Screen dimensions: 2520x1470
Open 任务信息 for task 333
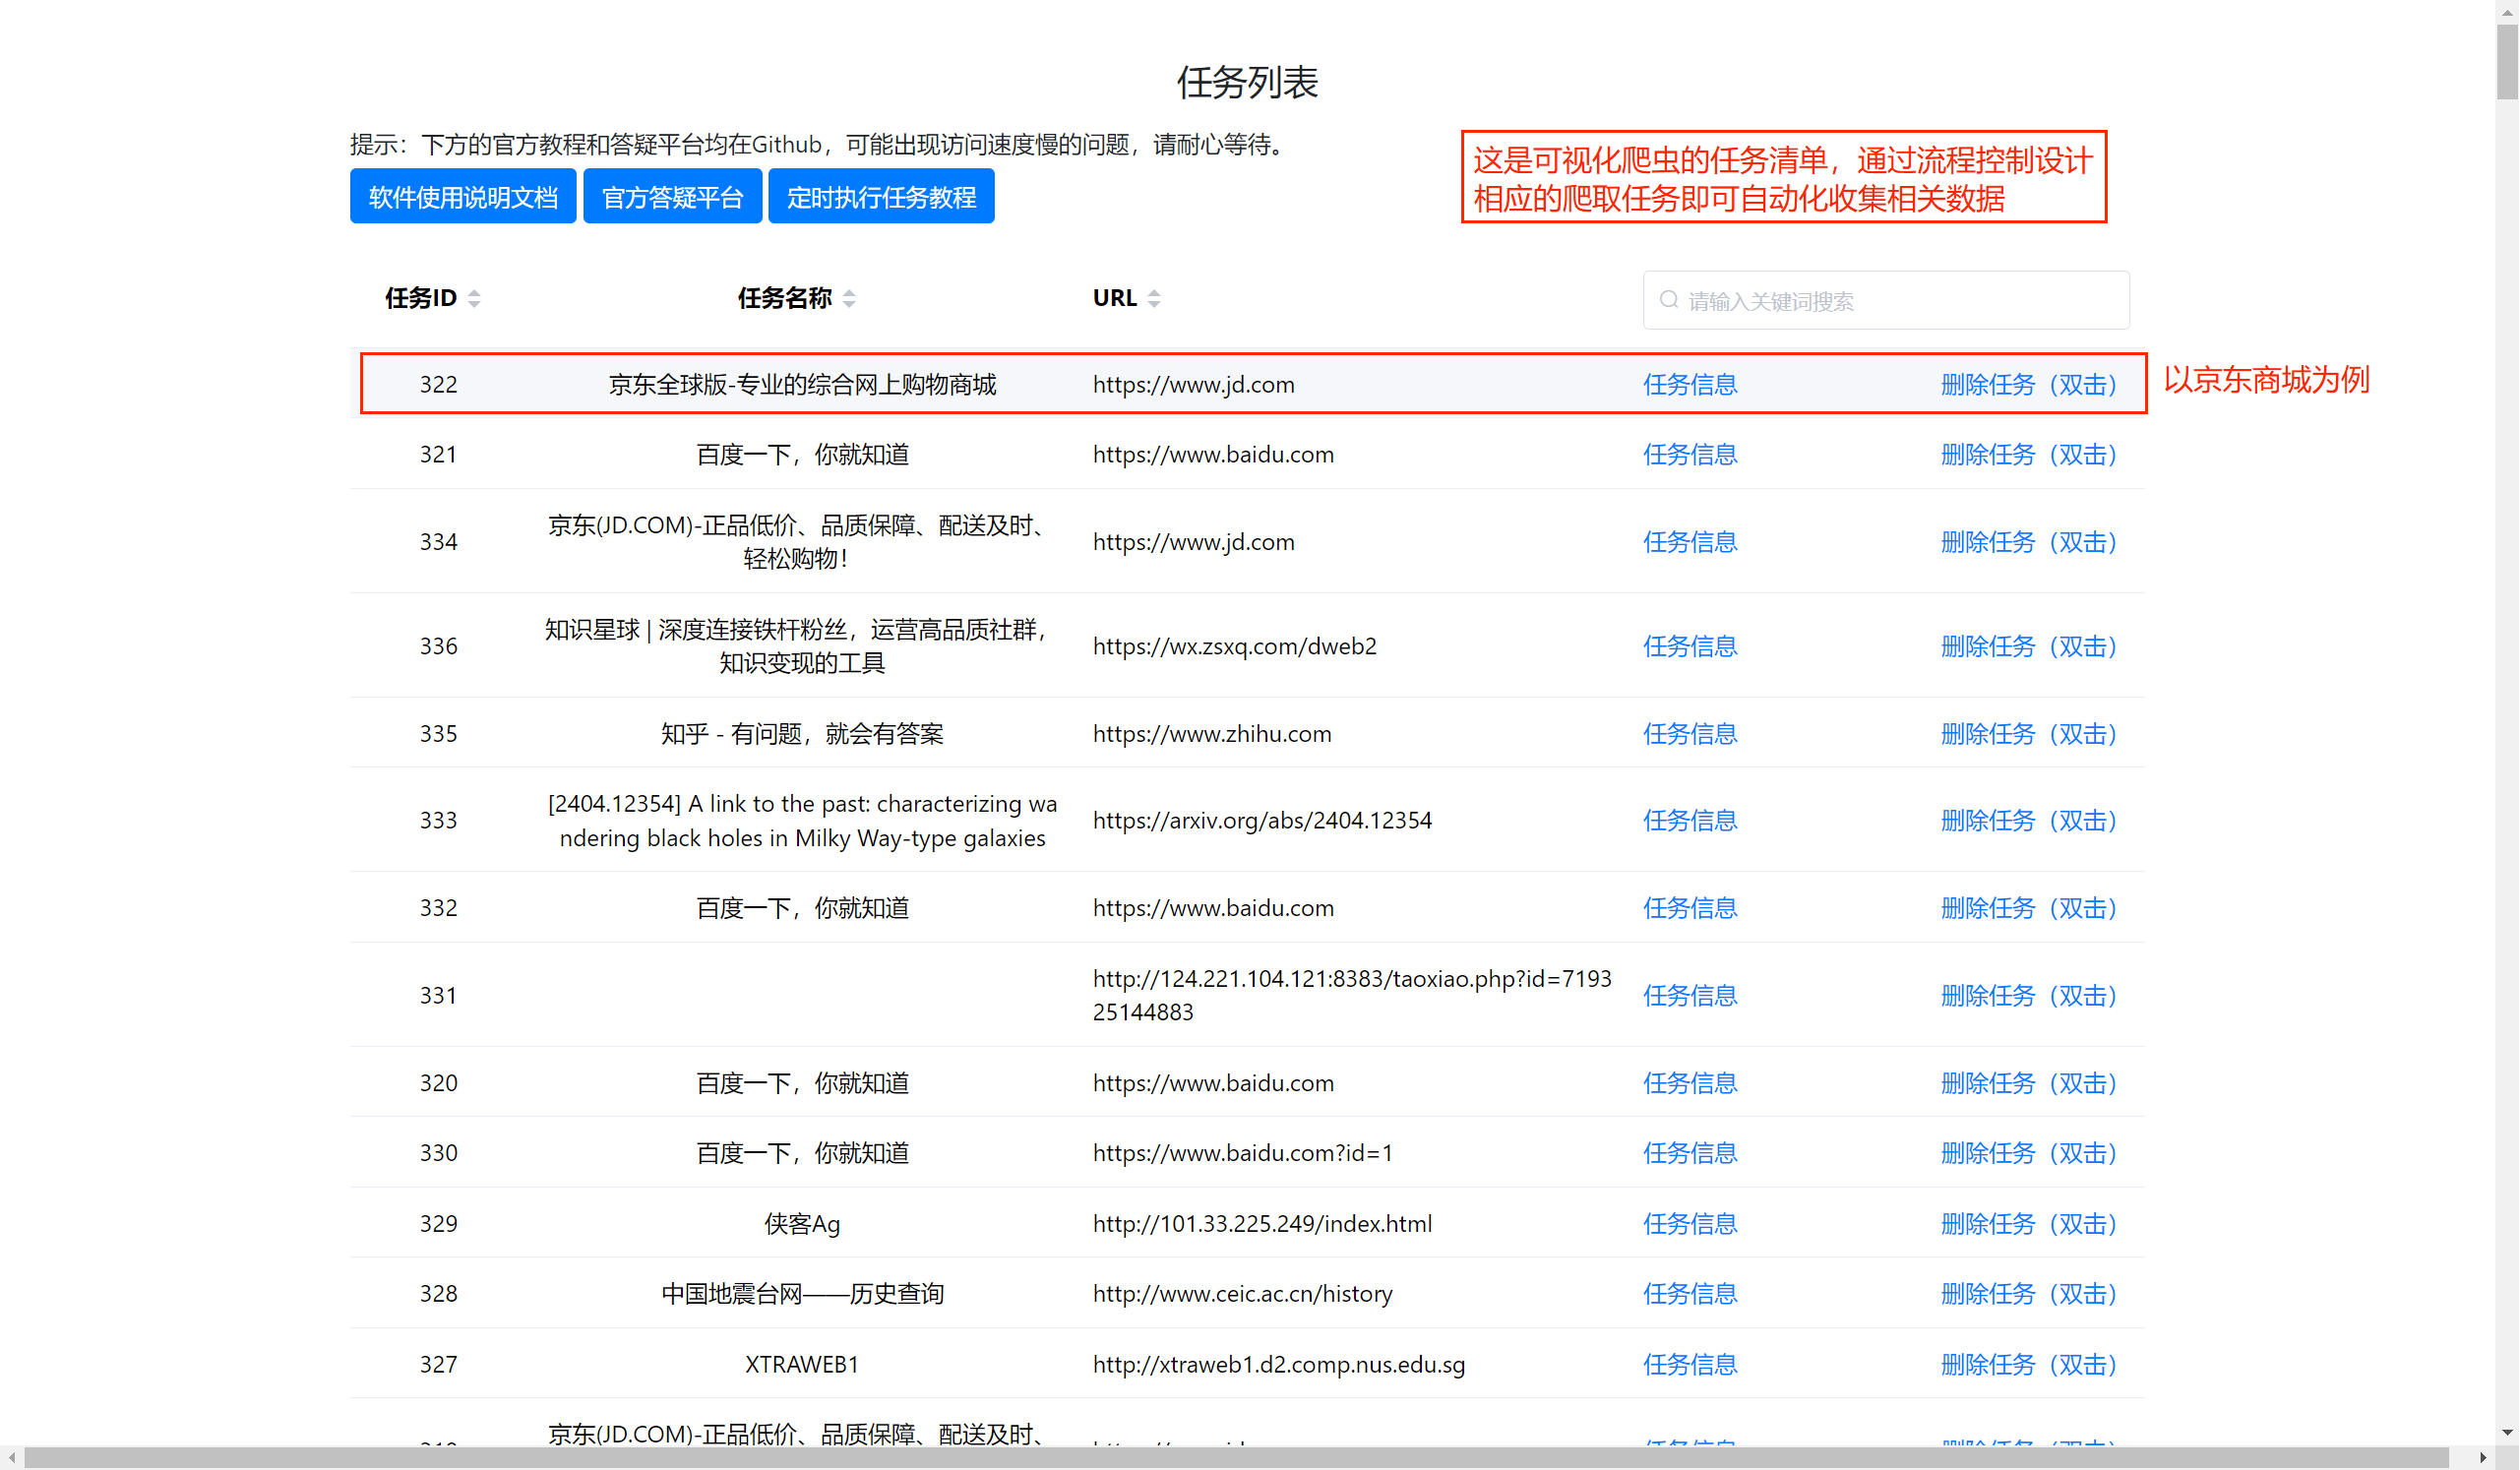point(1690,820)
